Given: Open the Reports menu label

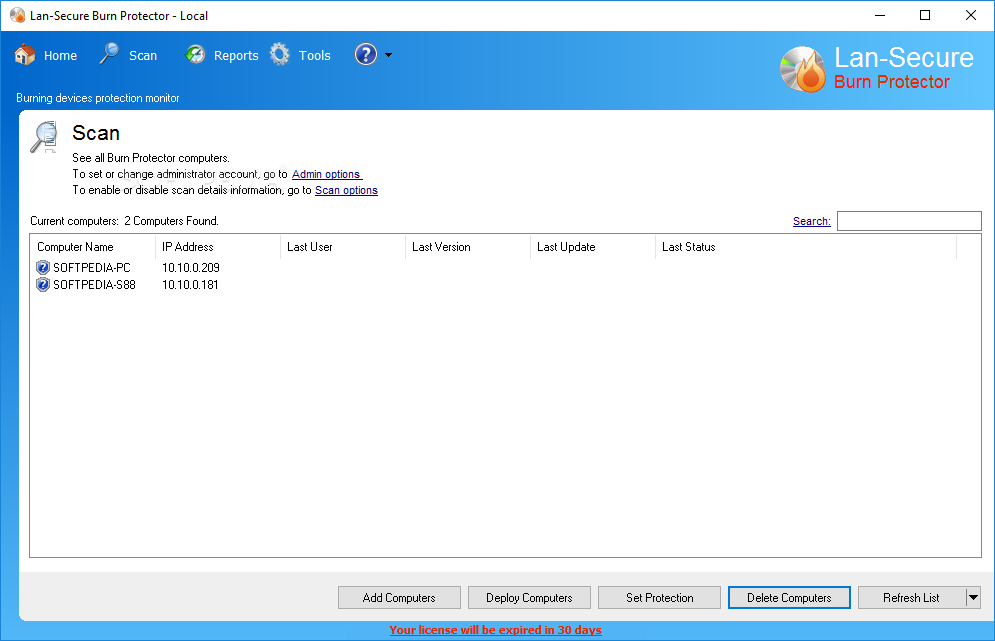Looking at the screenshot, I should [236, 56].
